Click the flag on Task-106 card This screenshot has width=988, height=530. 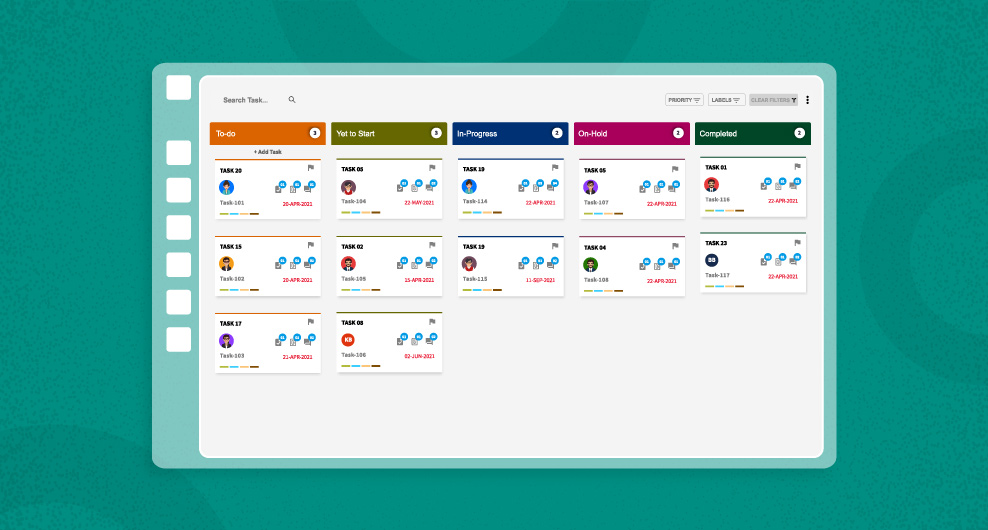click(432, 321)
